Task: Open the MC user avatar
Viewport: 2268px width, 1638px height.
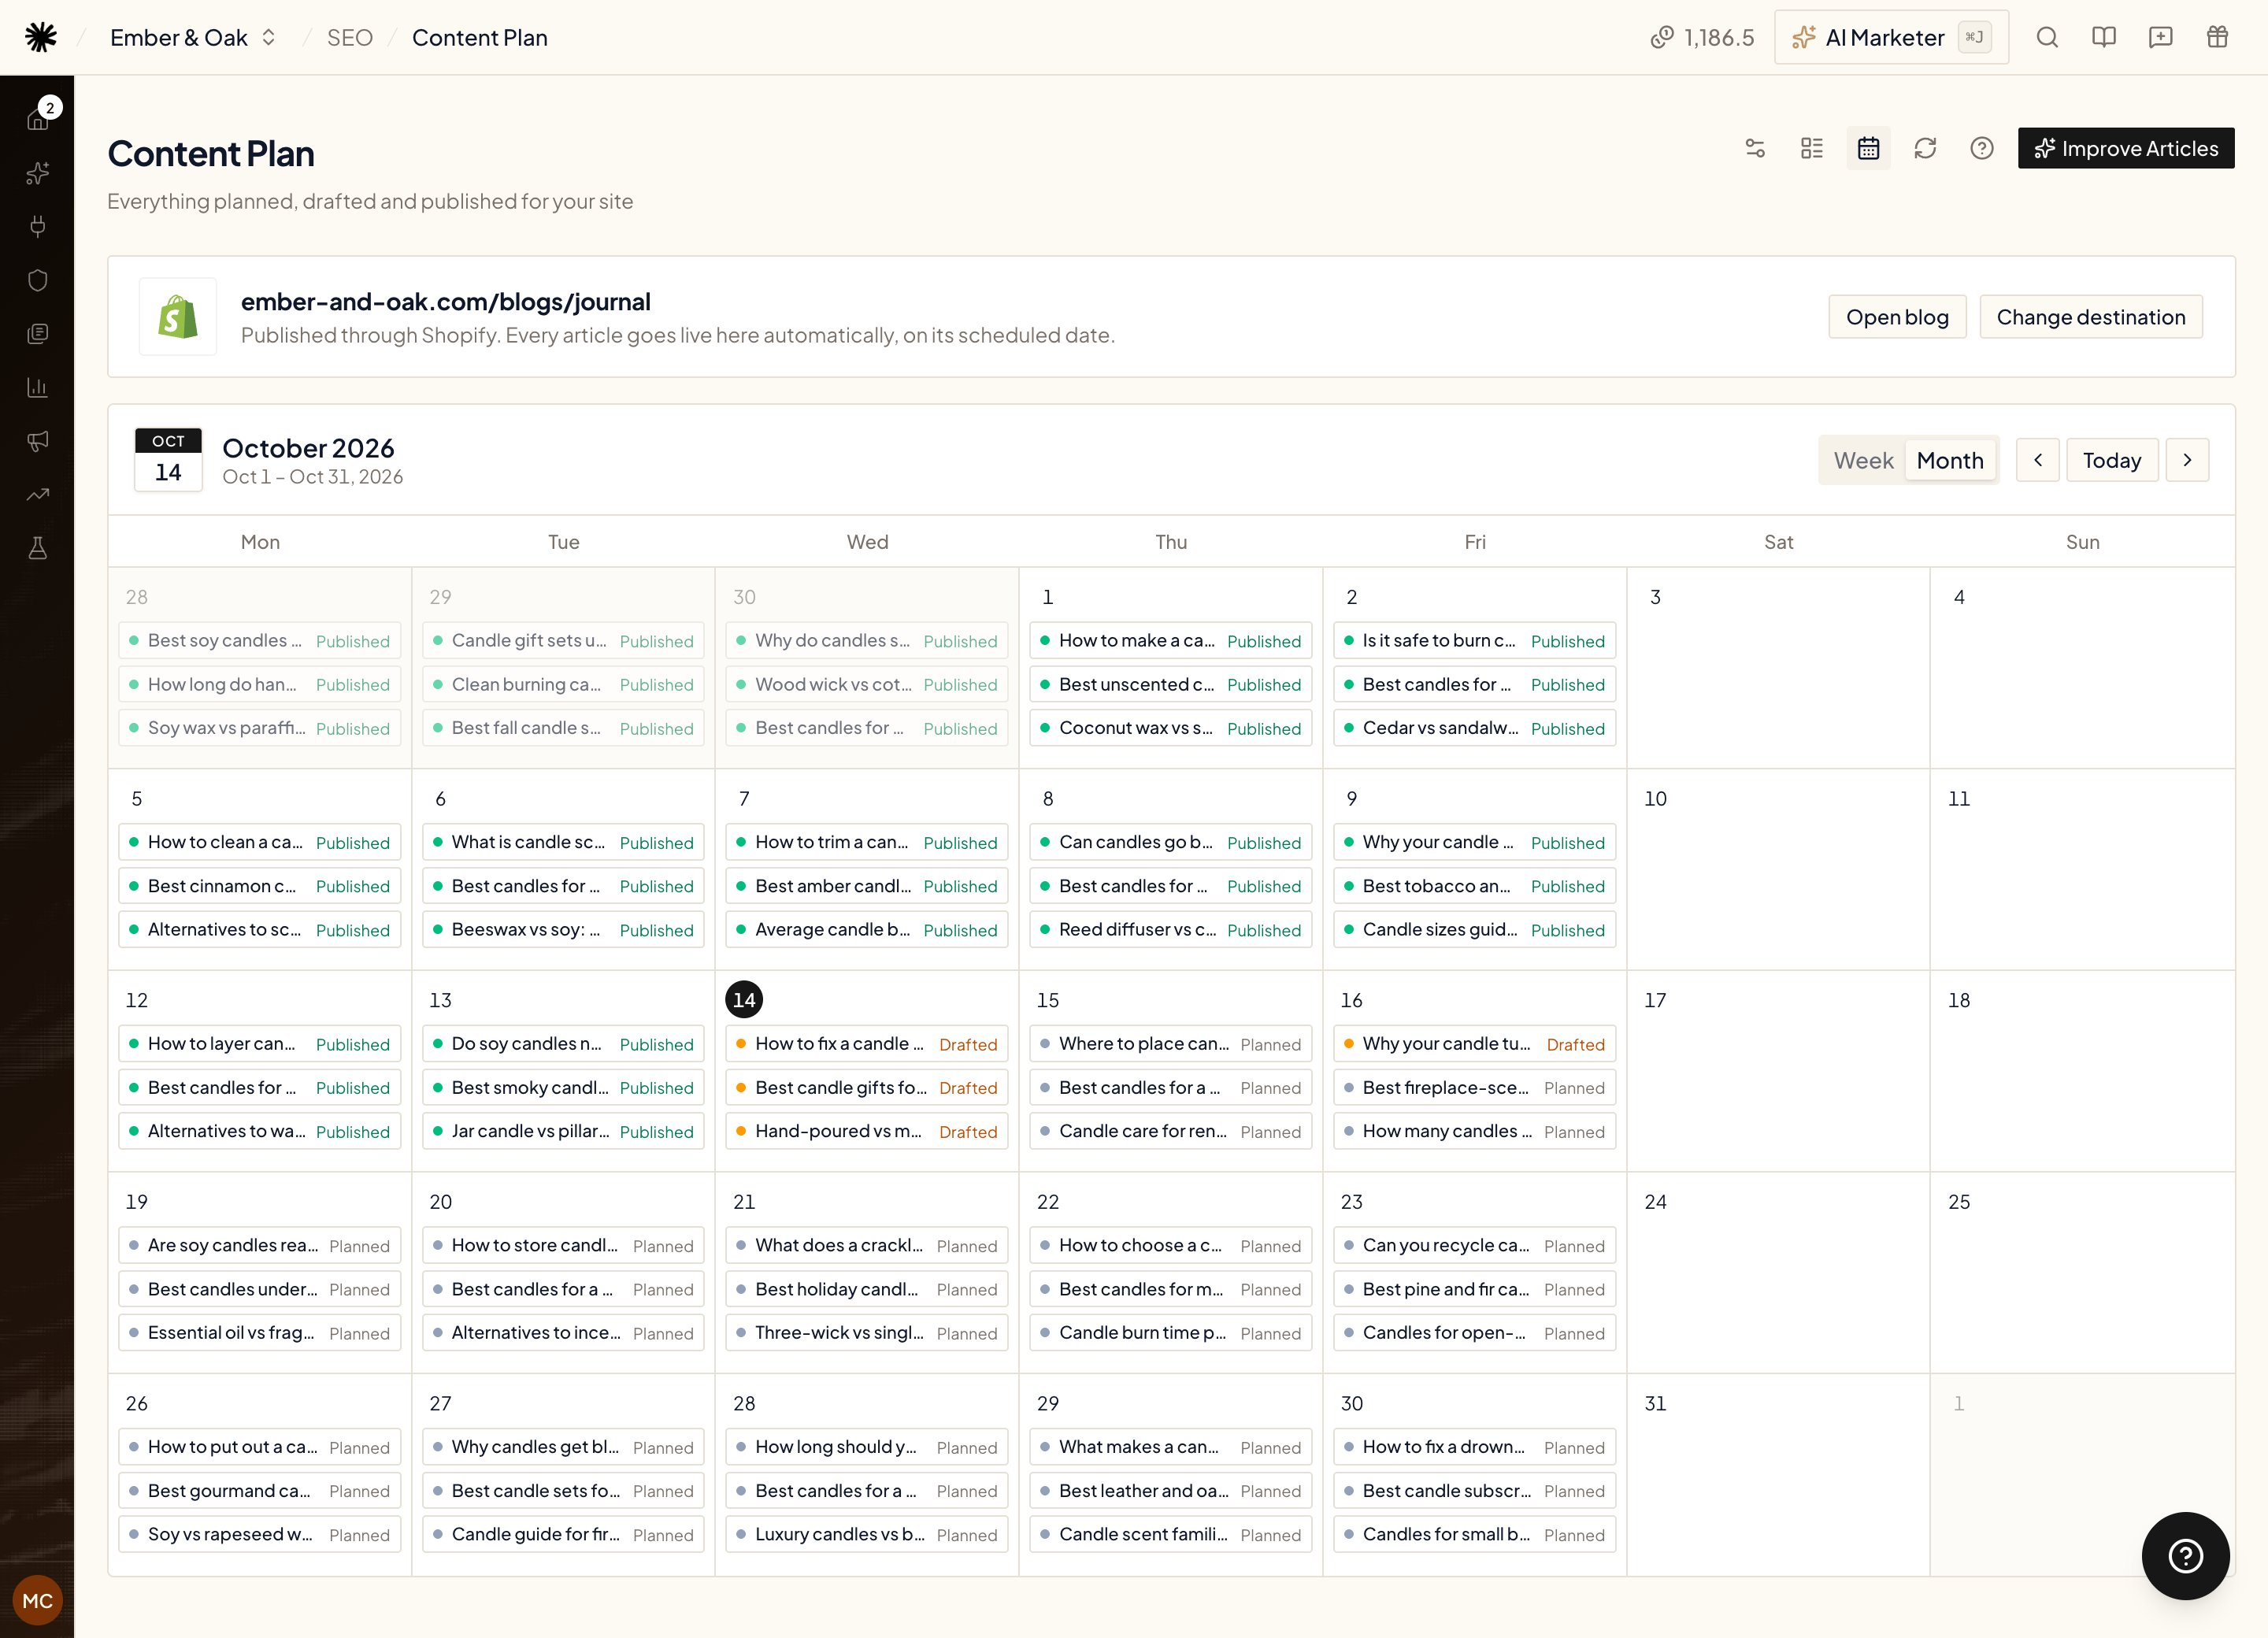Action: pyautogui.click(x=37, y=1601)
